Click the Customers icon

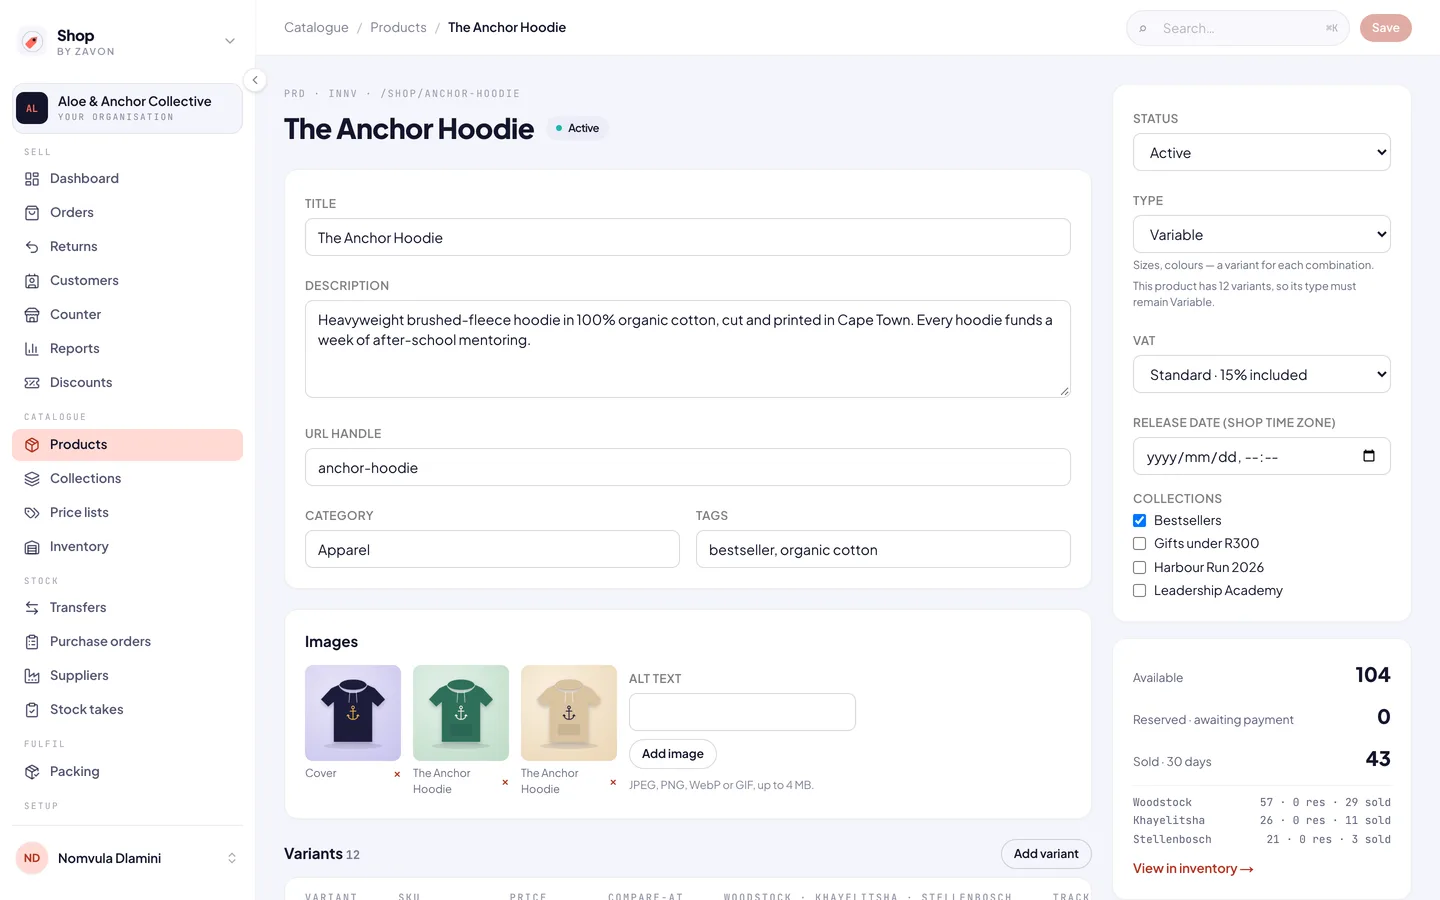pos(32,281)
